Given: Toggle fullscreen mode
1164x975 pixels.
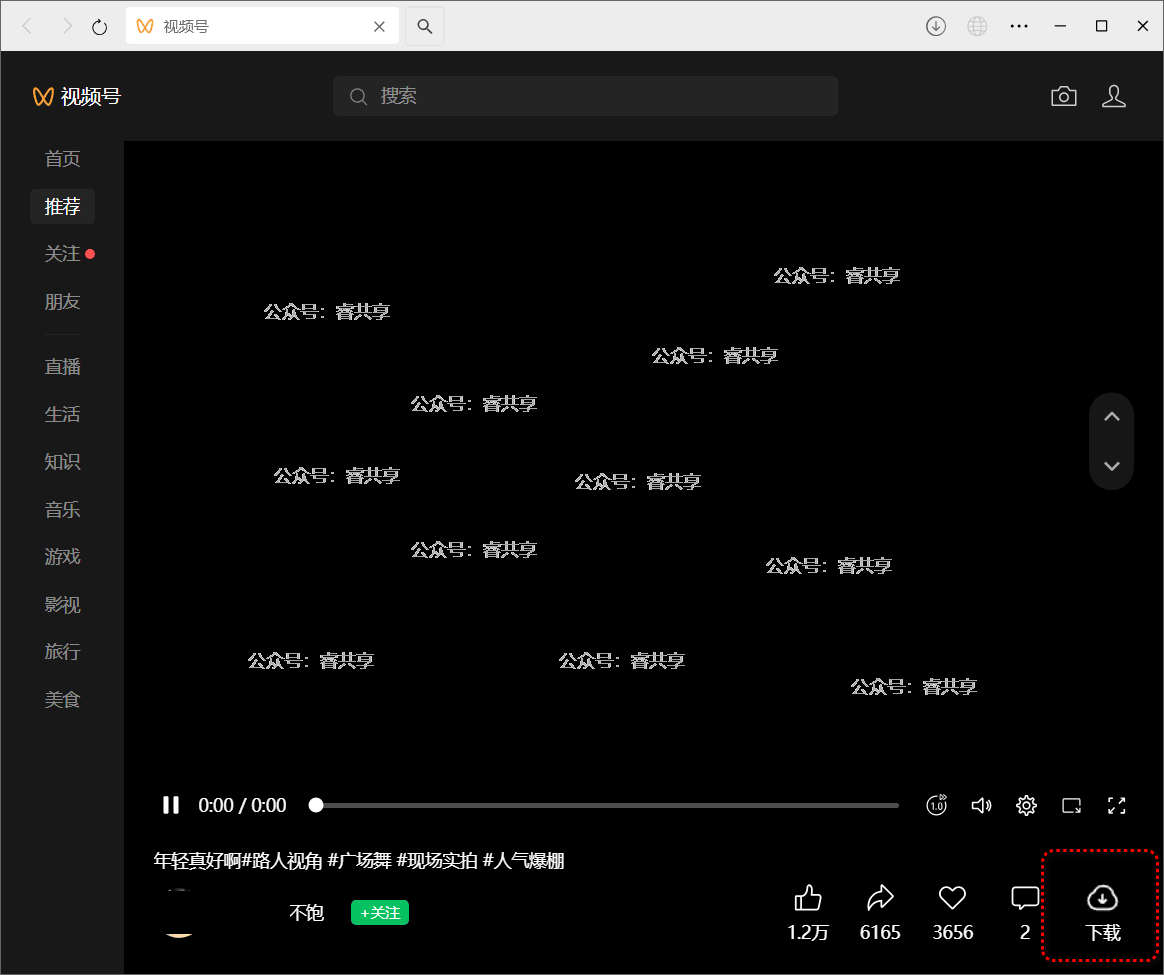Looking at the screenshot, I should (1117, 805).
